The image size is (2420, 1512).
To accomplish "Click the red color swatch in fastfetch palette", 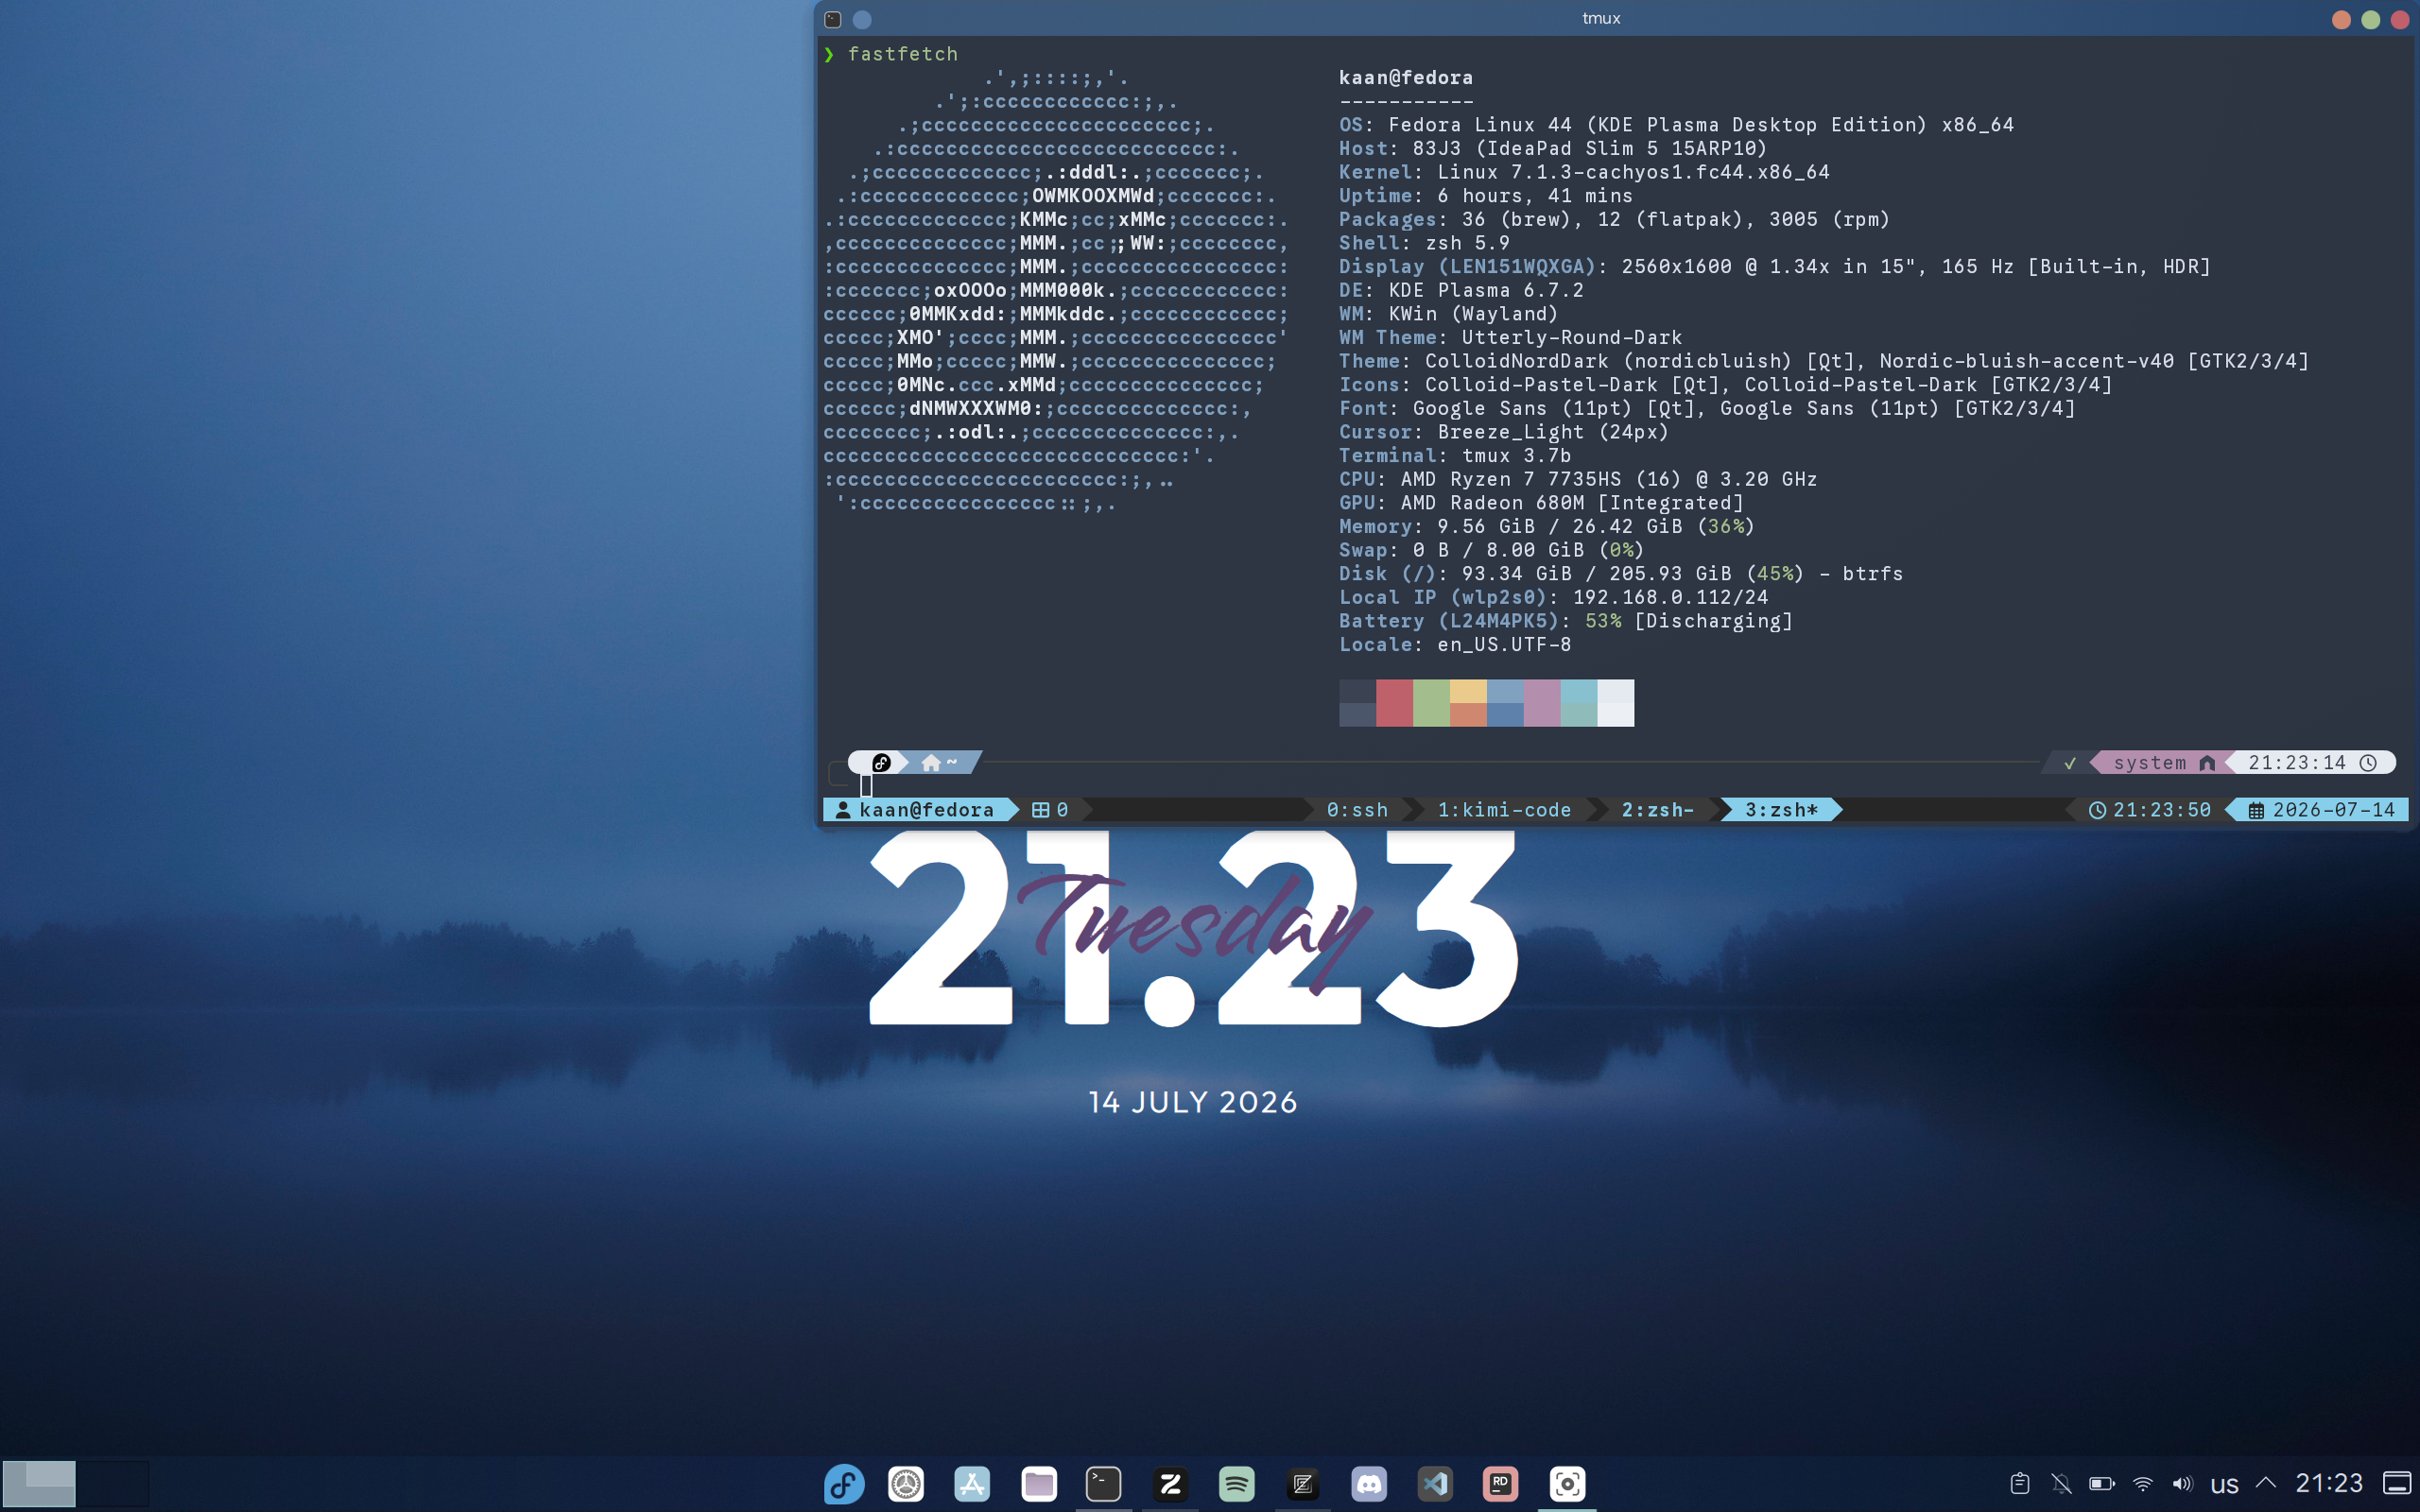I will 1394,703.
